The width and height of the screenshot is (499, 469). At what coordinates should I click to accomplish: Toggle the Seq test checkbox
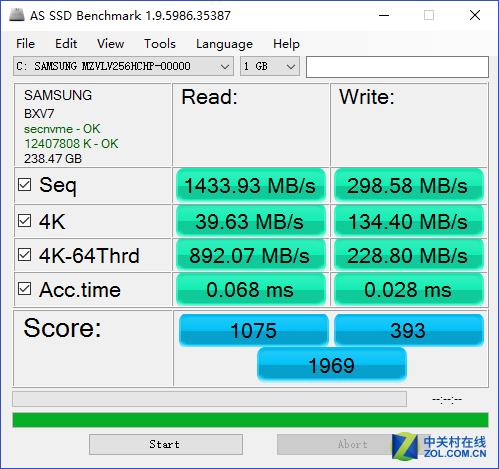pyautogui.click(x=24, y=184)
